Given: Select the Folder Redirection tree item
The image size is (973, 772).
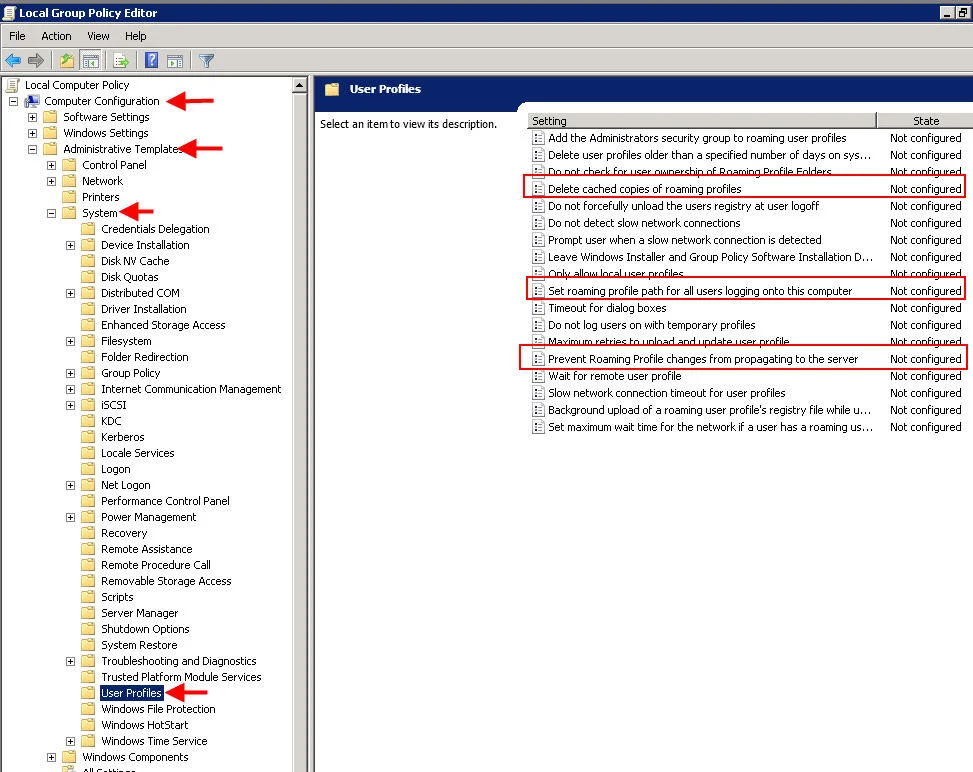Looking at the screenshot, I should (145, 357).
